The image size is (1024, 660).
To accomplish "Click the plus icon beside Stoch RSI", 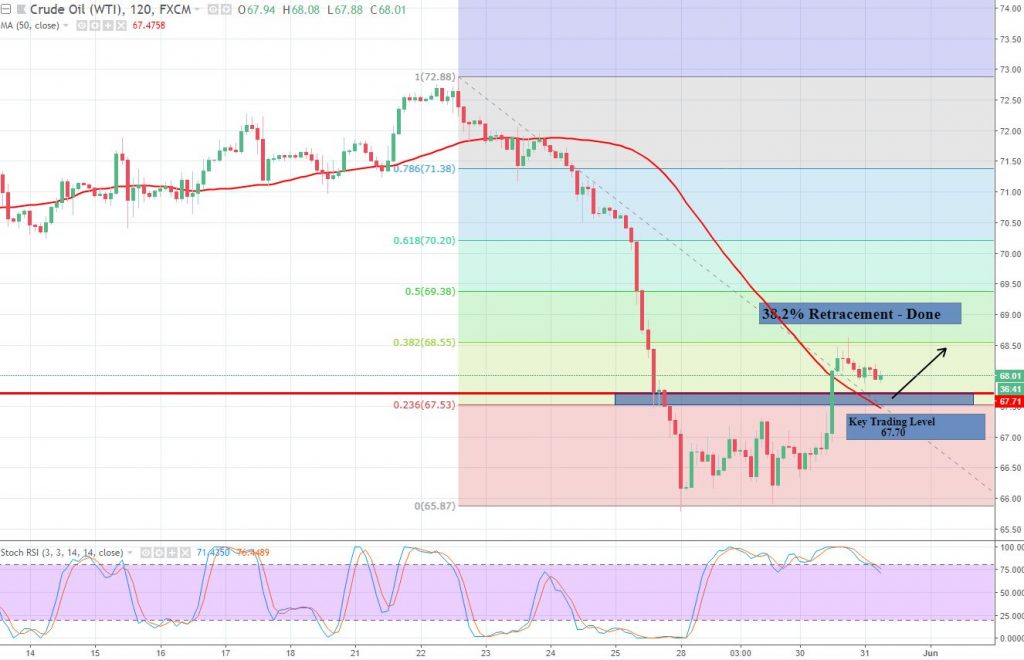I will (172, 552).
